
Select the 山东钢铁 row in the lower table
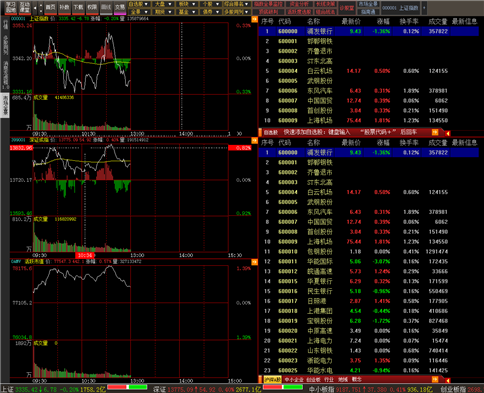tap(369, 351)
